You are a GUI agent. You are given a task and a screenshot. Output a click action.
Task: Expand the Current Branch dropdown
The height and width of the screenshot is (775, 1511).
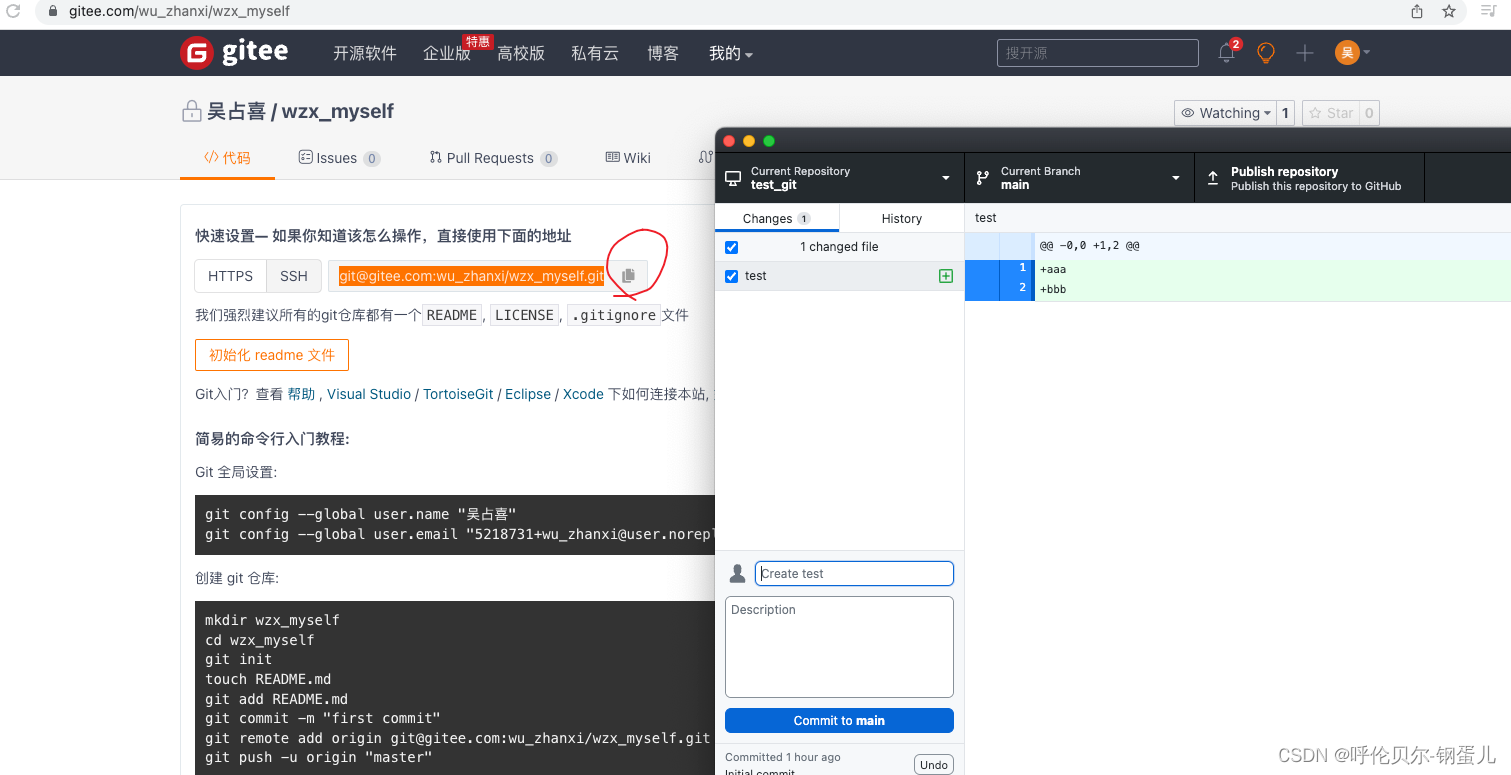pyautogui.click(x=1080, y=178)
